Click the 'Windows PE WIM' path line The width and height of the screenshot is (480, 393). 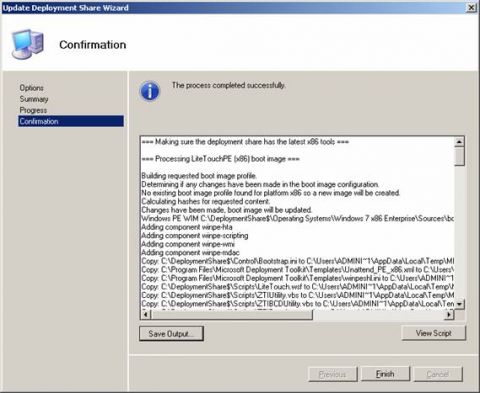click(x=298, y=219)
